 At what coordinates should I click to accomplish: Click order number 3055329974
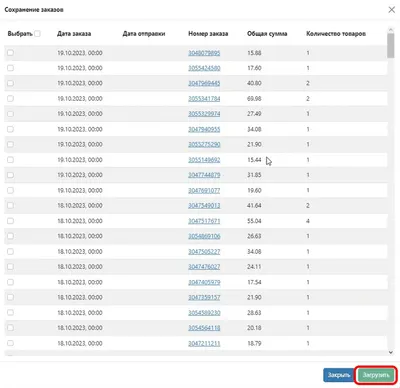[204, 114]
